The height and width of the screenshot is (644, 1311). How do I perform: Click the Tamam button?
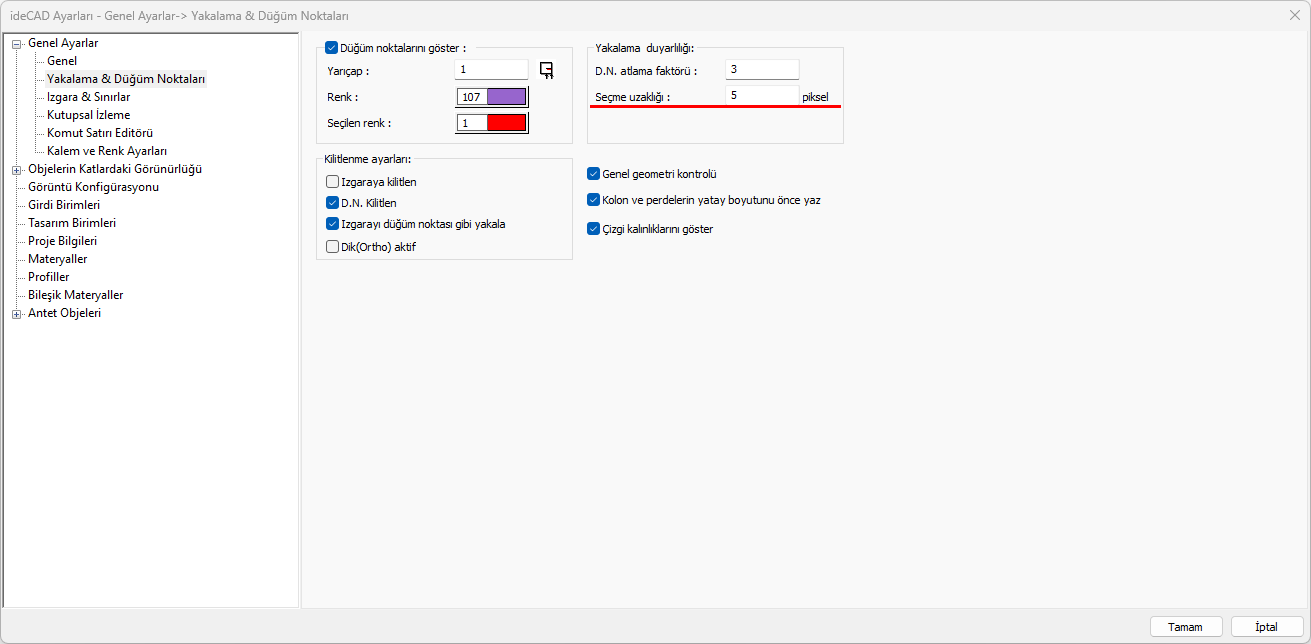click(1186, 627)
